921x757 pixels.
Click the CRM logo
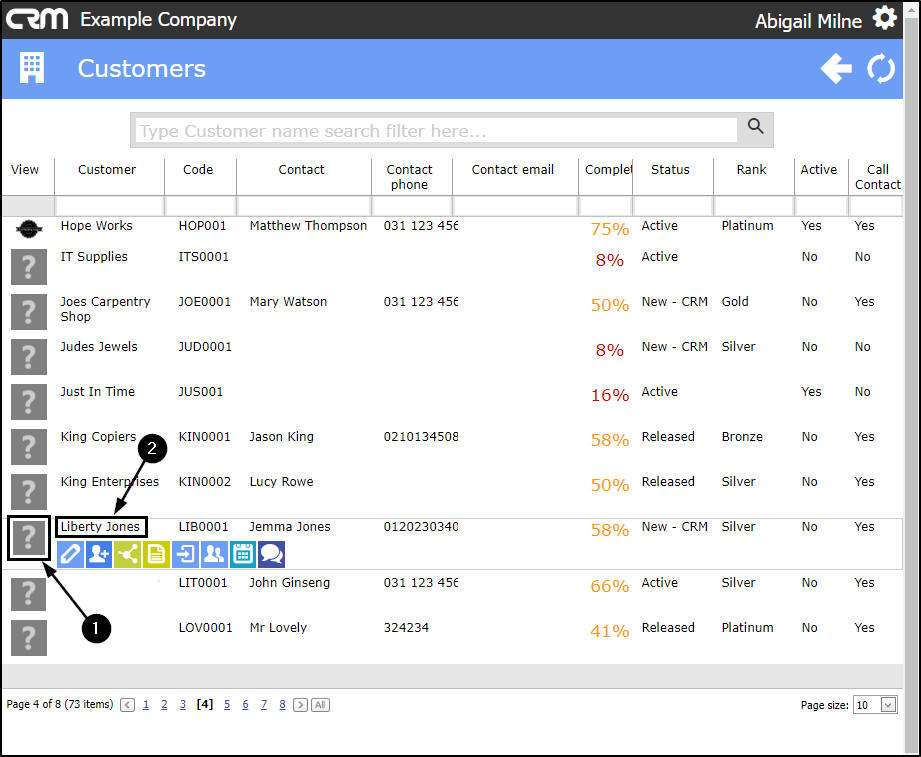tap(37, 19)
